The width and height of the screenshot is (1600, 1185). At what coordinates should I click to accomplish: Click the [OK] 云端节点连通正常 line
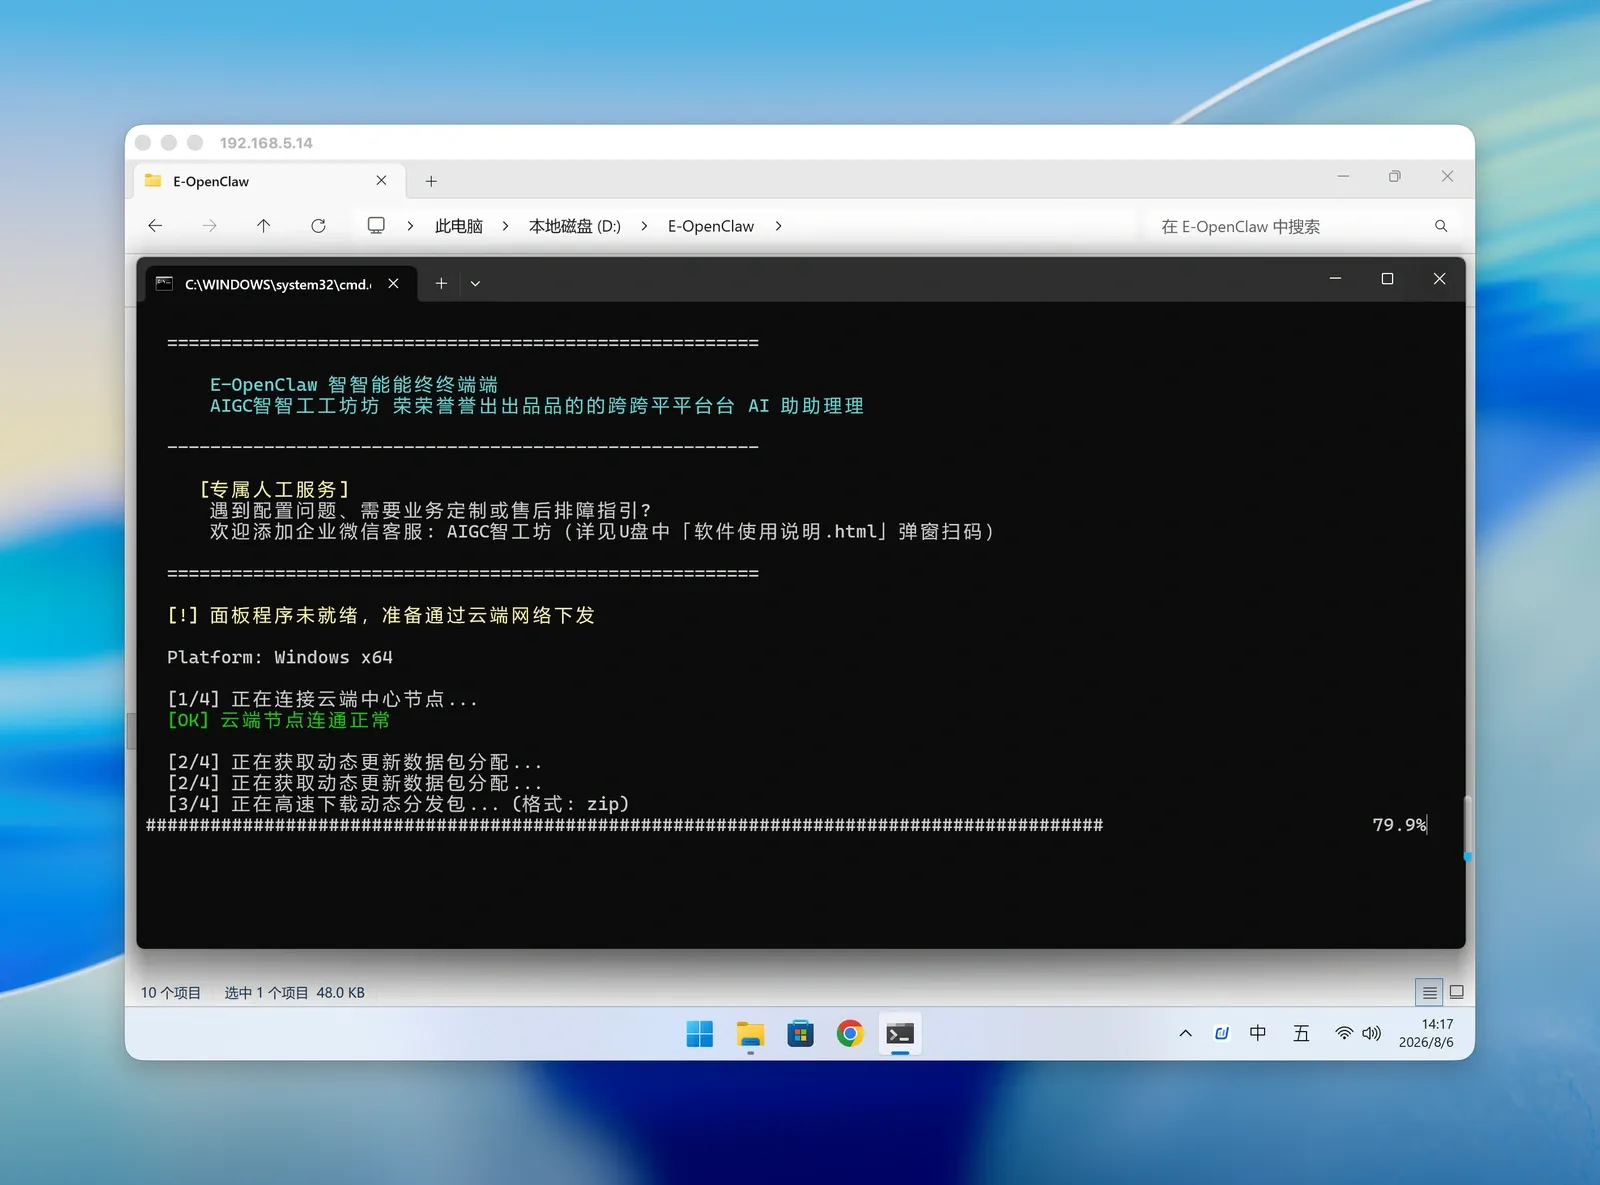(x=279, y=720)
